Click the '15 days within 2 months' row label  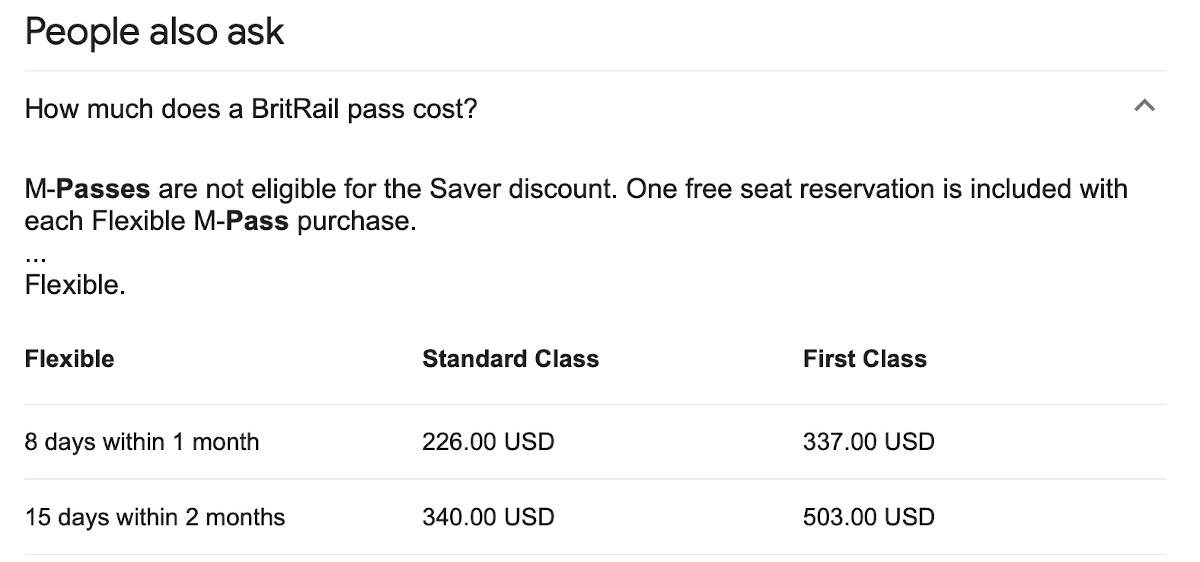click(x=155, y=517)
